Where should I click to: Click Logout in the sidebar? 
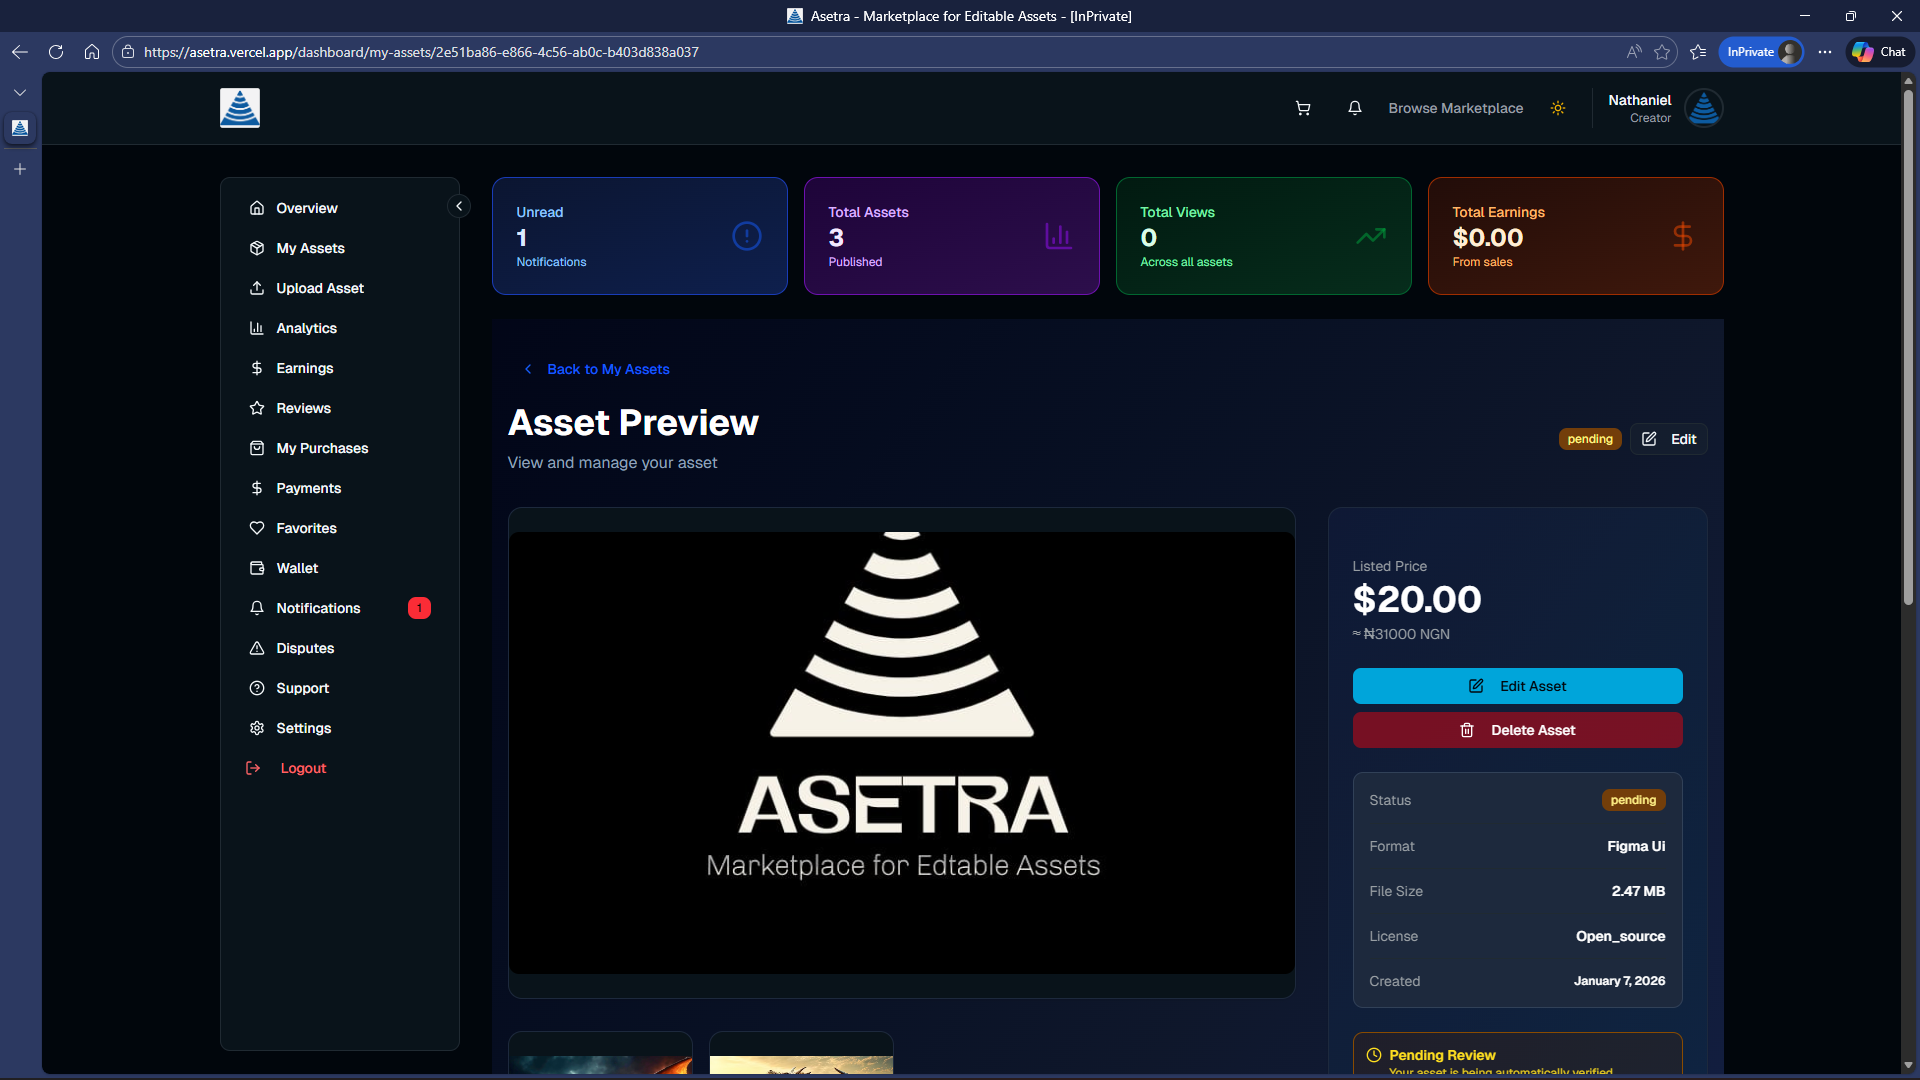[302, 768]
